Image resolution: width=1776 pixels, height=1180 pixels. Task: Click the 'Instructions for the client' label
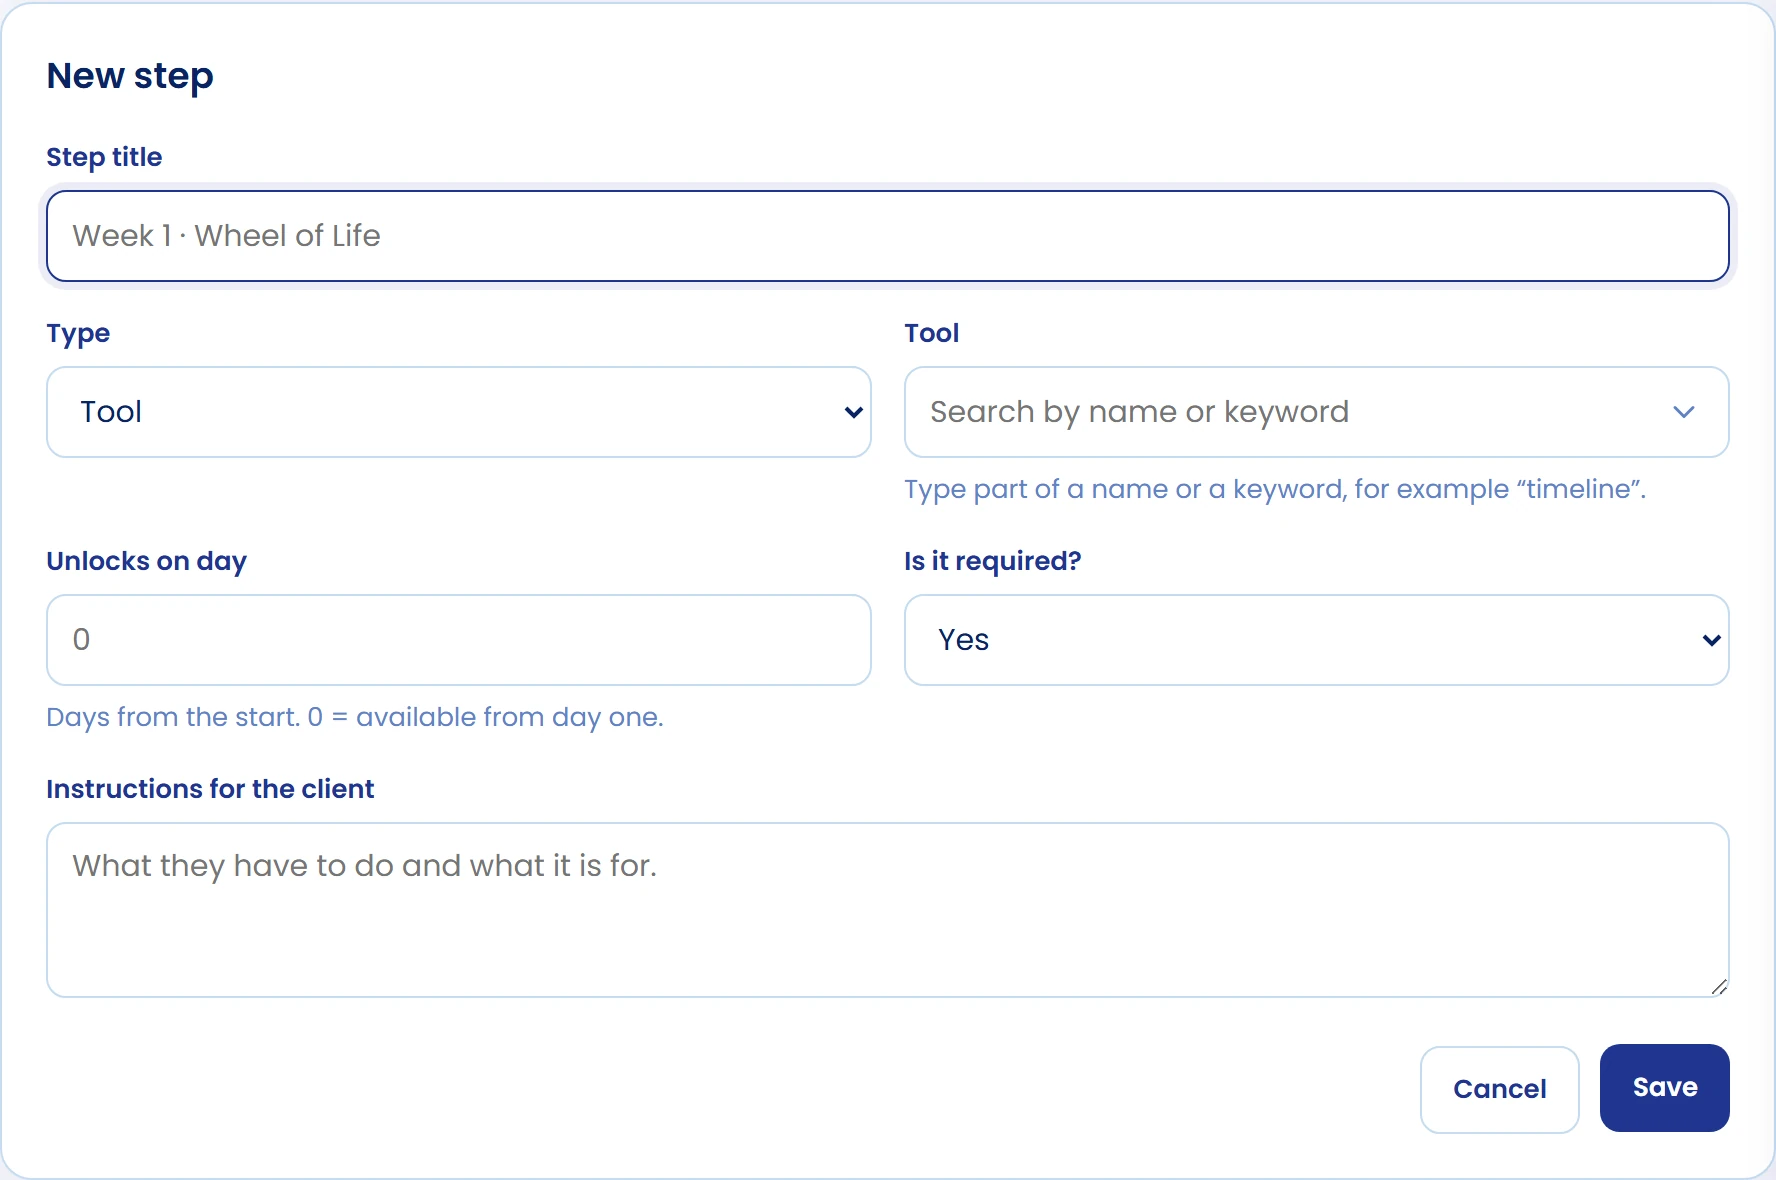210,789
